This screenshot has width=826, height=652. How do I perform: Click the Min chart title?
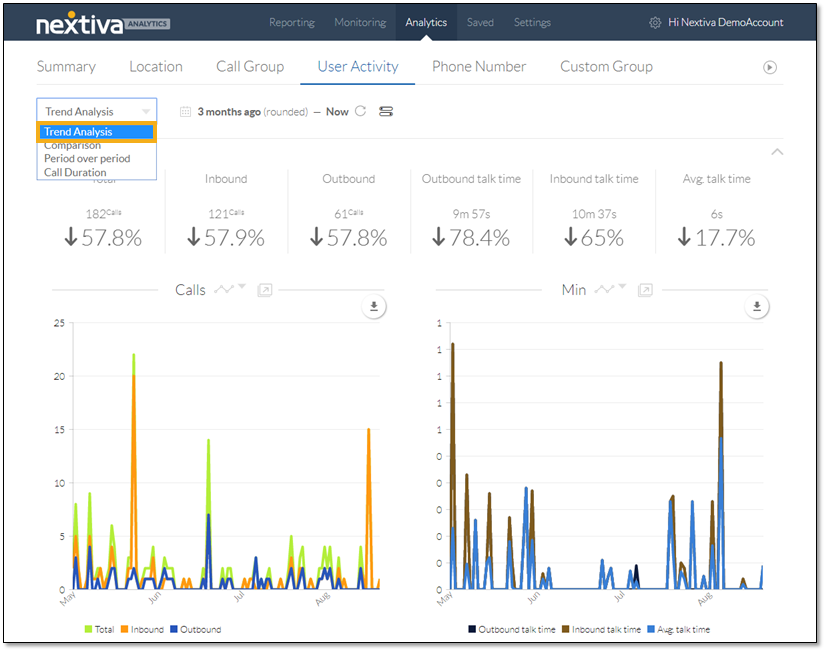(x=574, y=290)
